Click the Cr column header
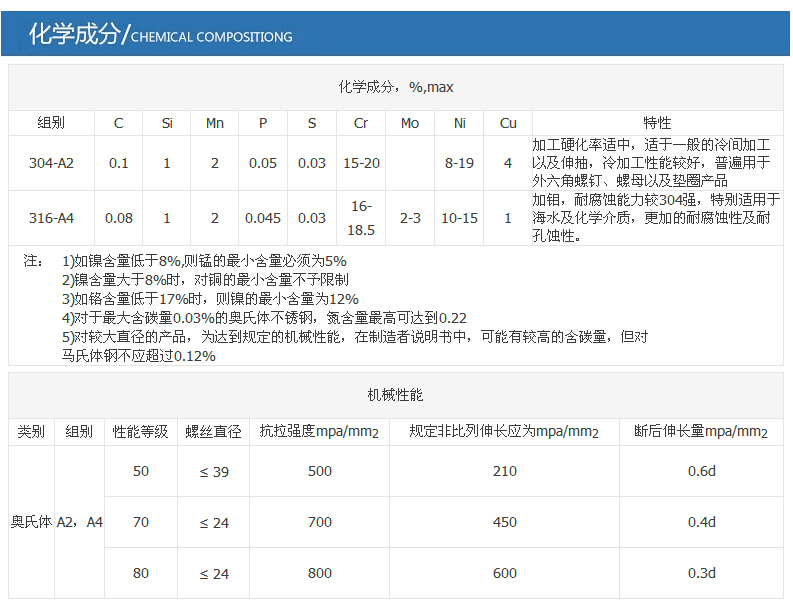 coord(361,123)
